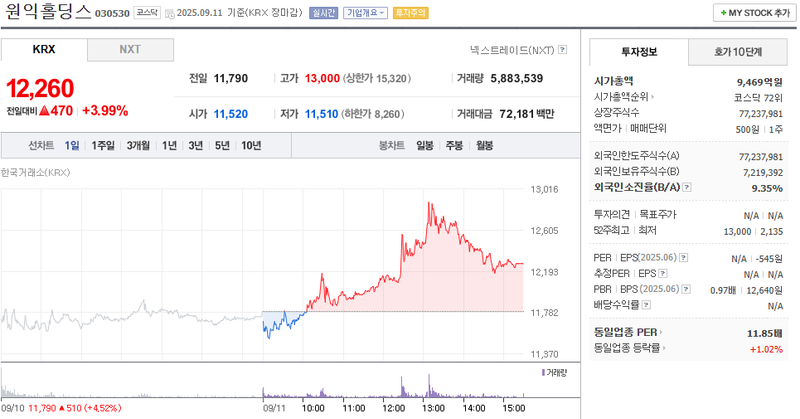800x419 pixels.
Task: Show the 주봉 candlestick chart
Action: [x=455, y=145]
